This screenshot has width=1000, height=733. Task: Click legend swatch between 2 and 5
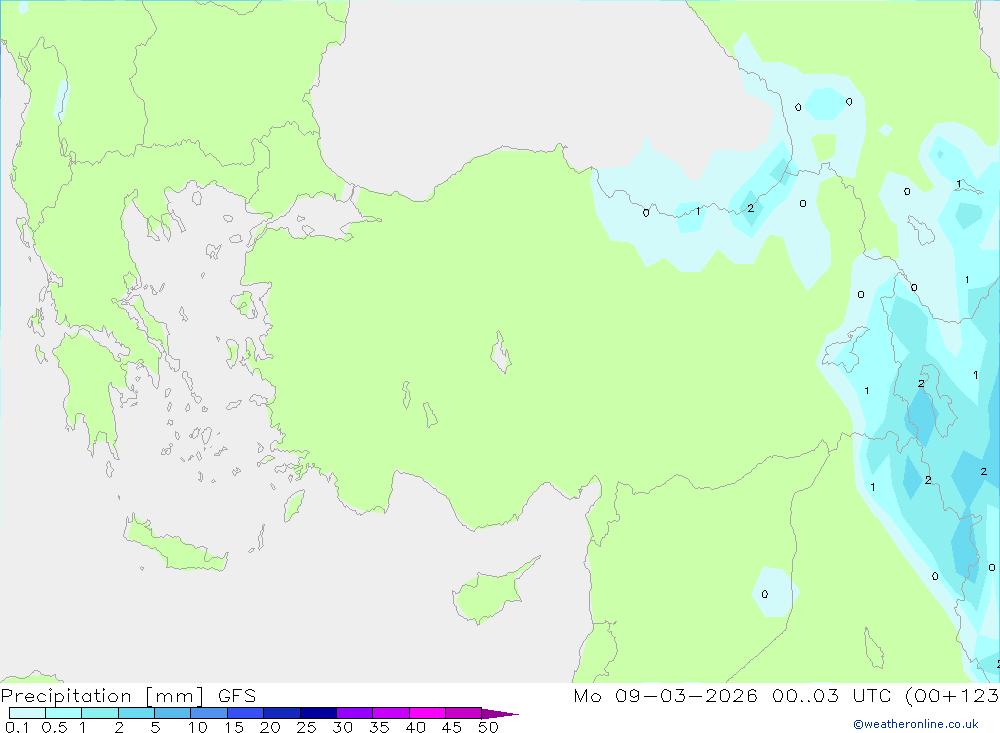pos(136,713)
